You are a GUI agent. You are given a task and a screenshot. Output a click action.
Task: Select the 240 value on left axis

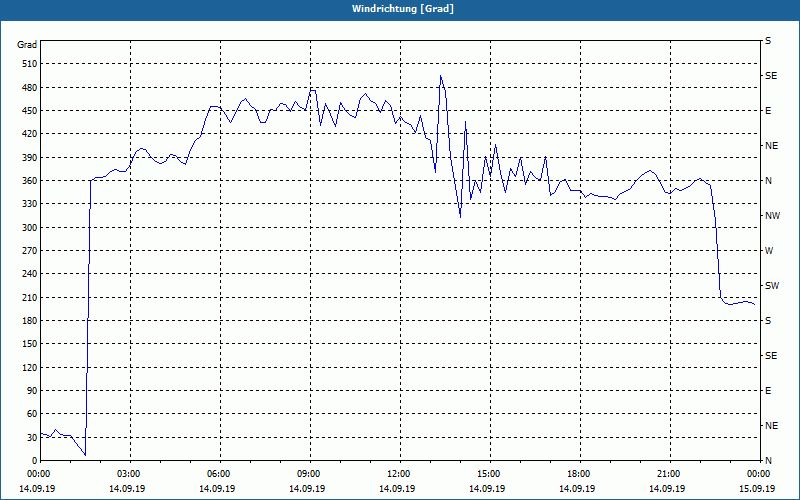[30, 274]
